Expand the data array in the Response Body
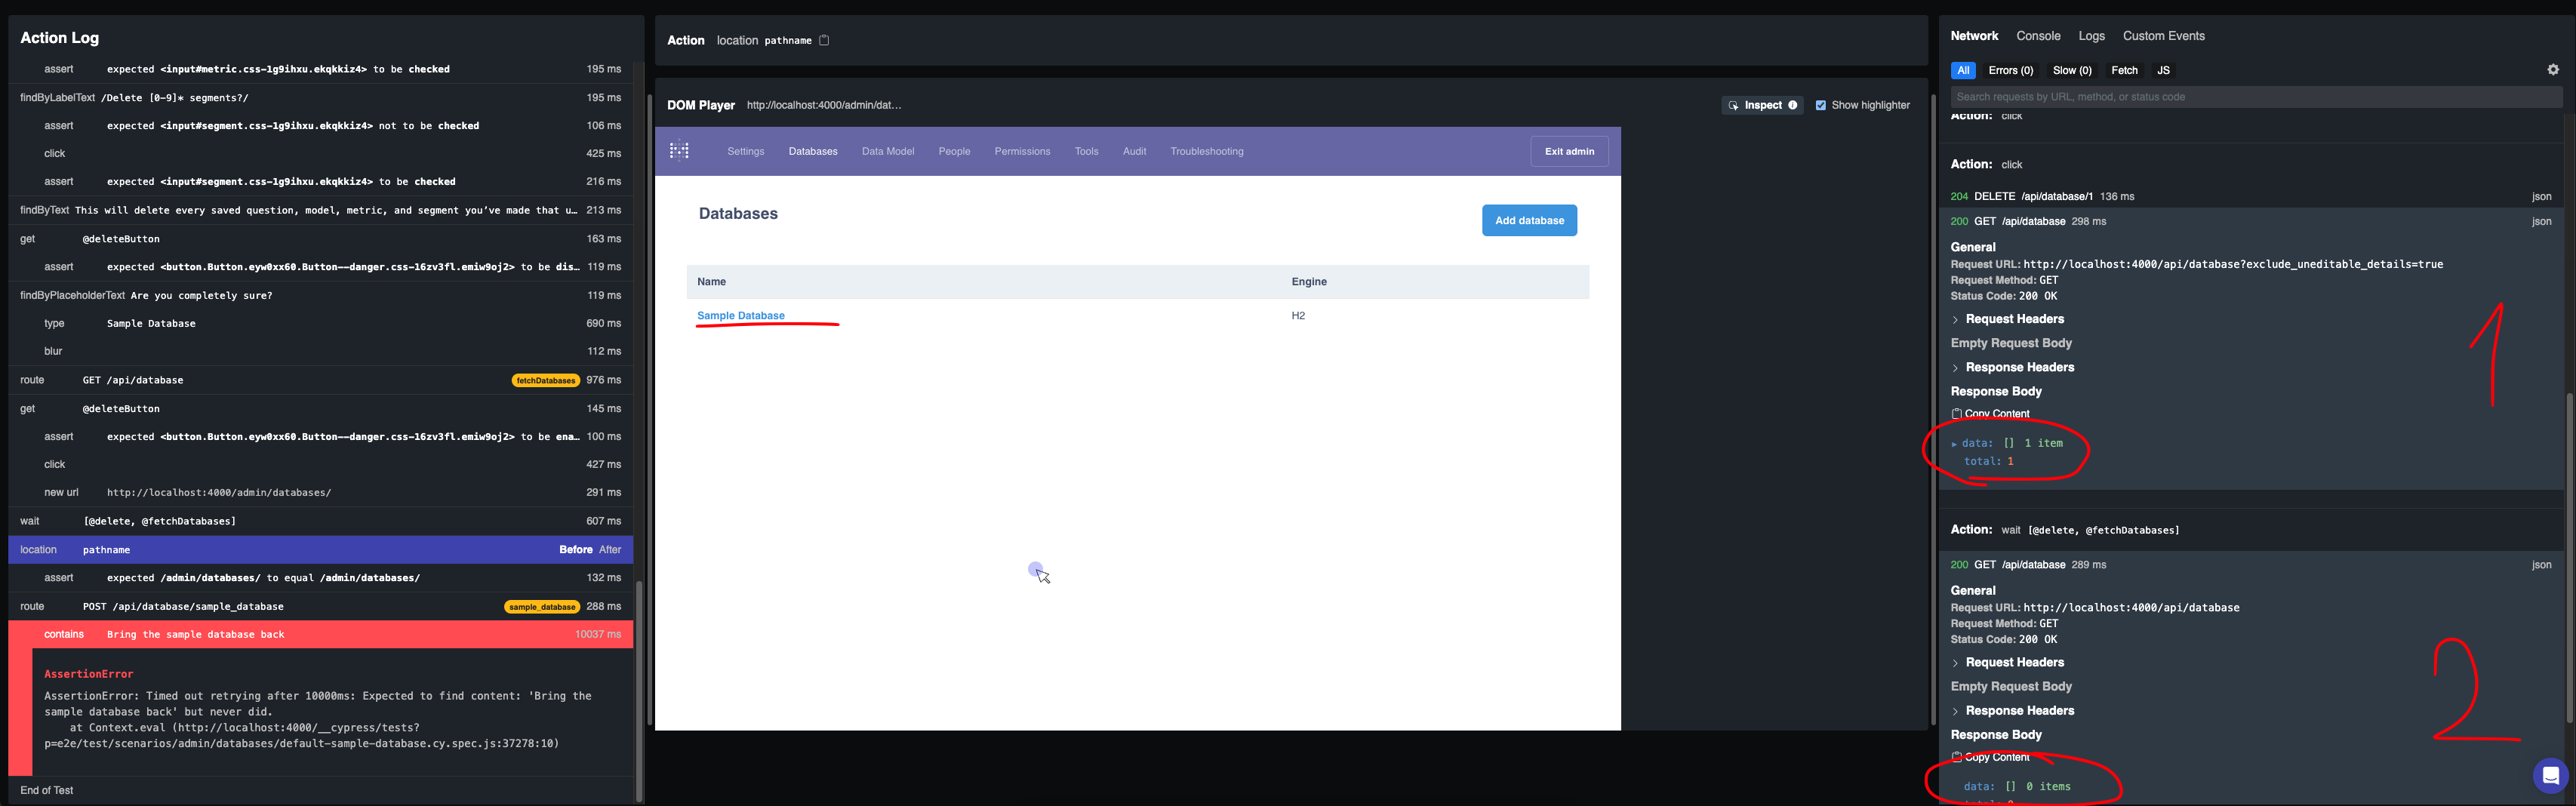2576x806 pixels. [1956, 442]
